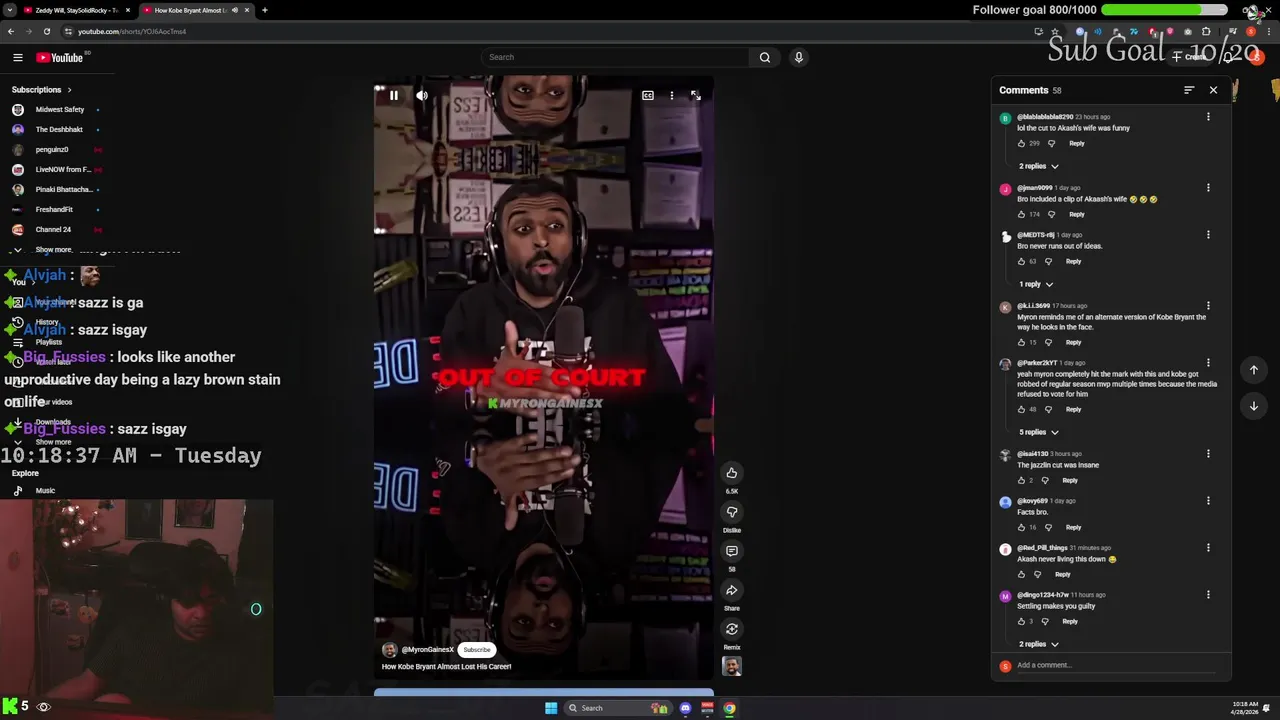
Task: Reply to @jman9099's comment
Action: [x=1077, y=214]
